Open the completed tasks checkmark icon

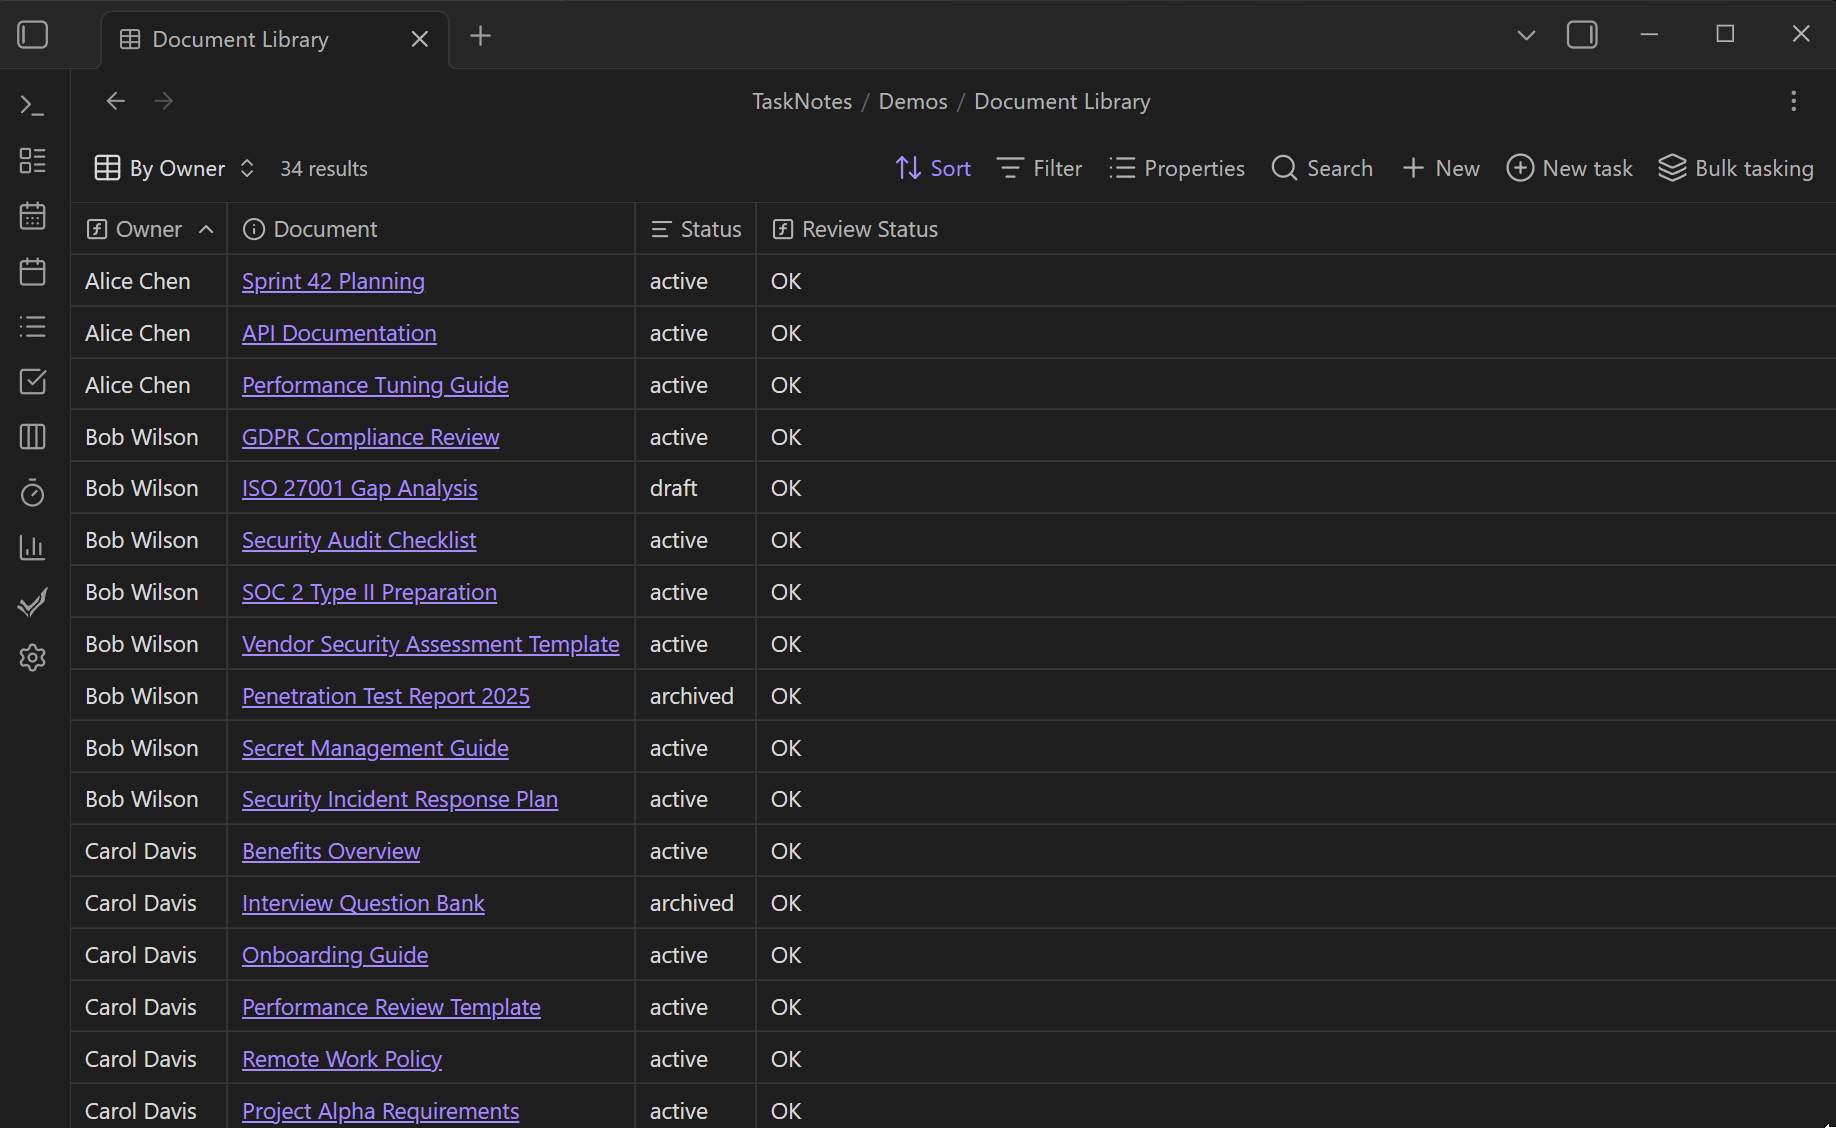(x=32, y=602)
